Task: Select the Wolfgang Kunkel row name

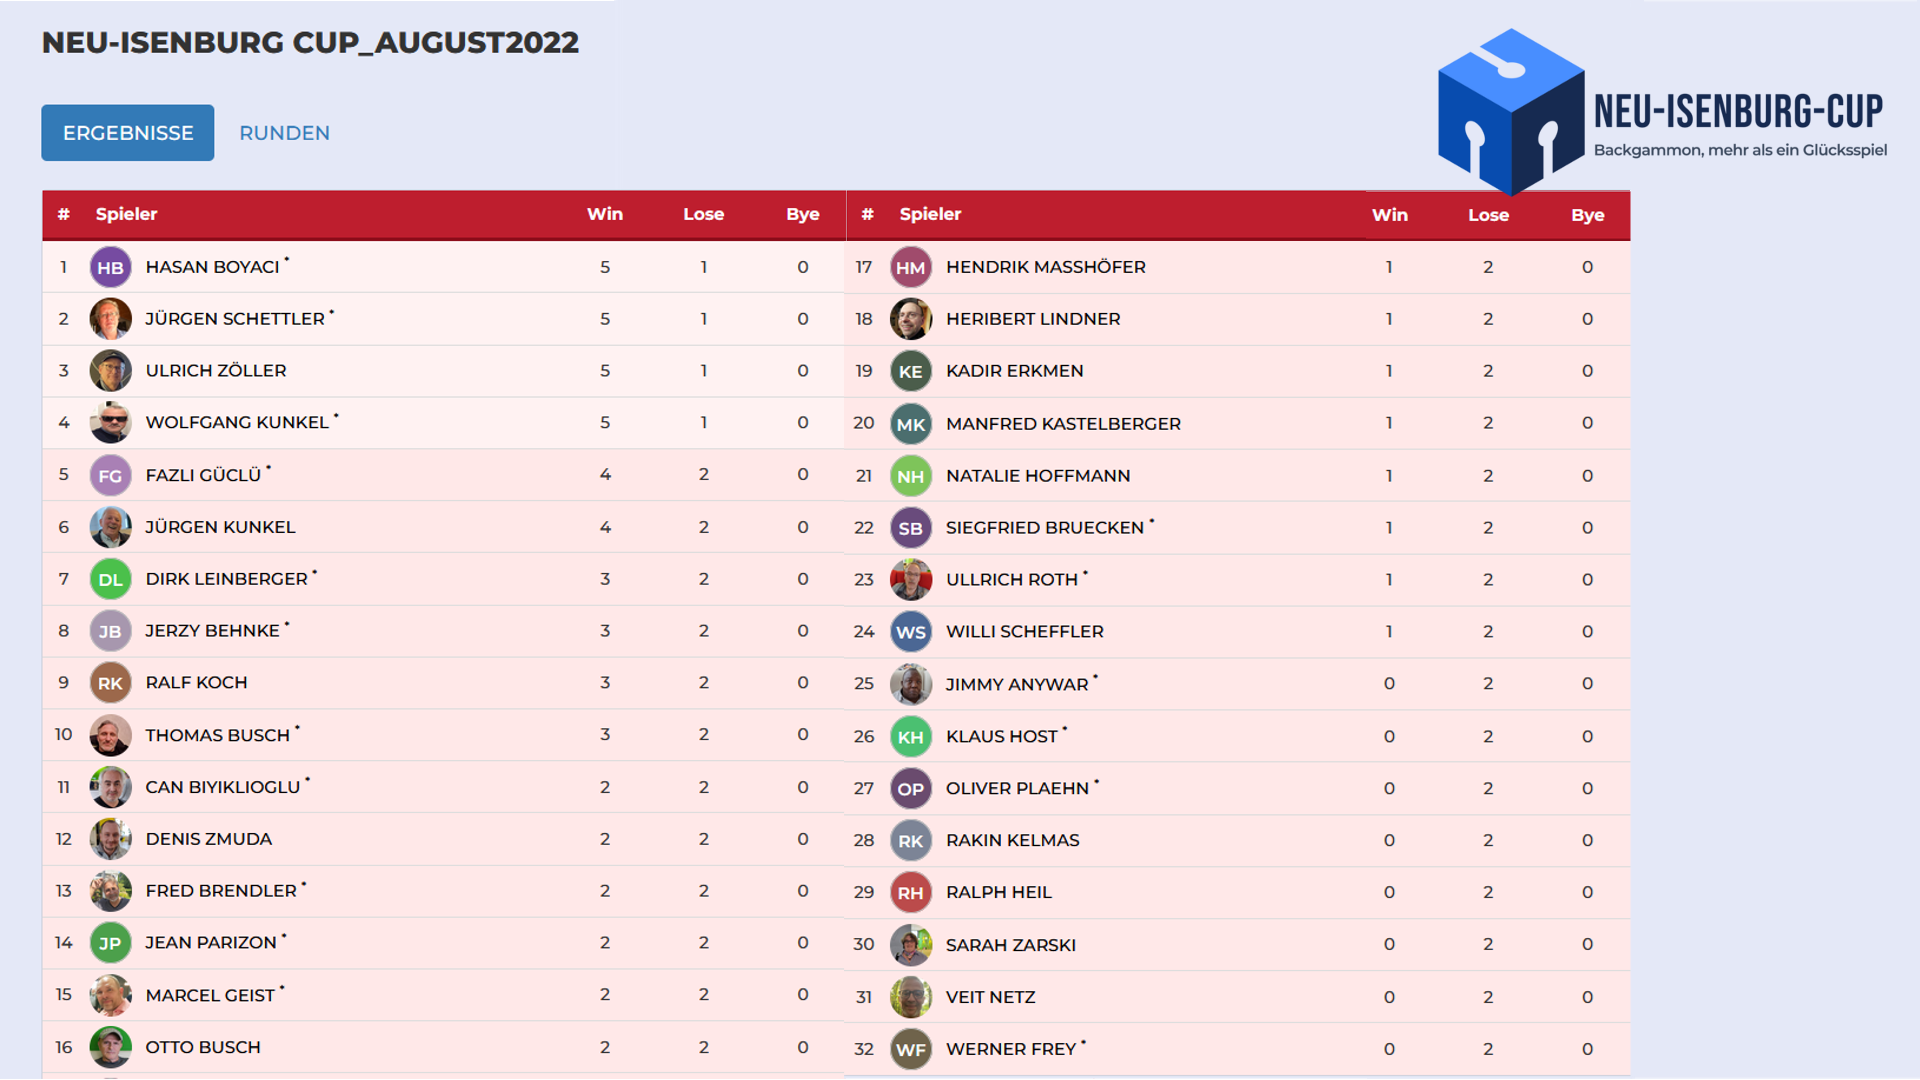Action: (x=237, y=423)
